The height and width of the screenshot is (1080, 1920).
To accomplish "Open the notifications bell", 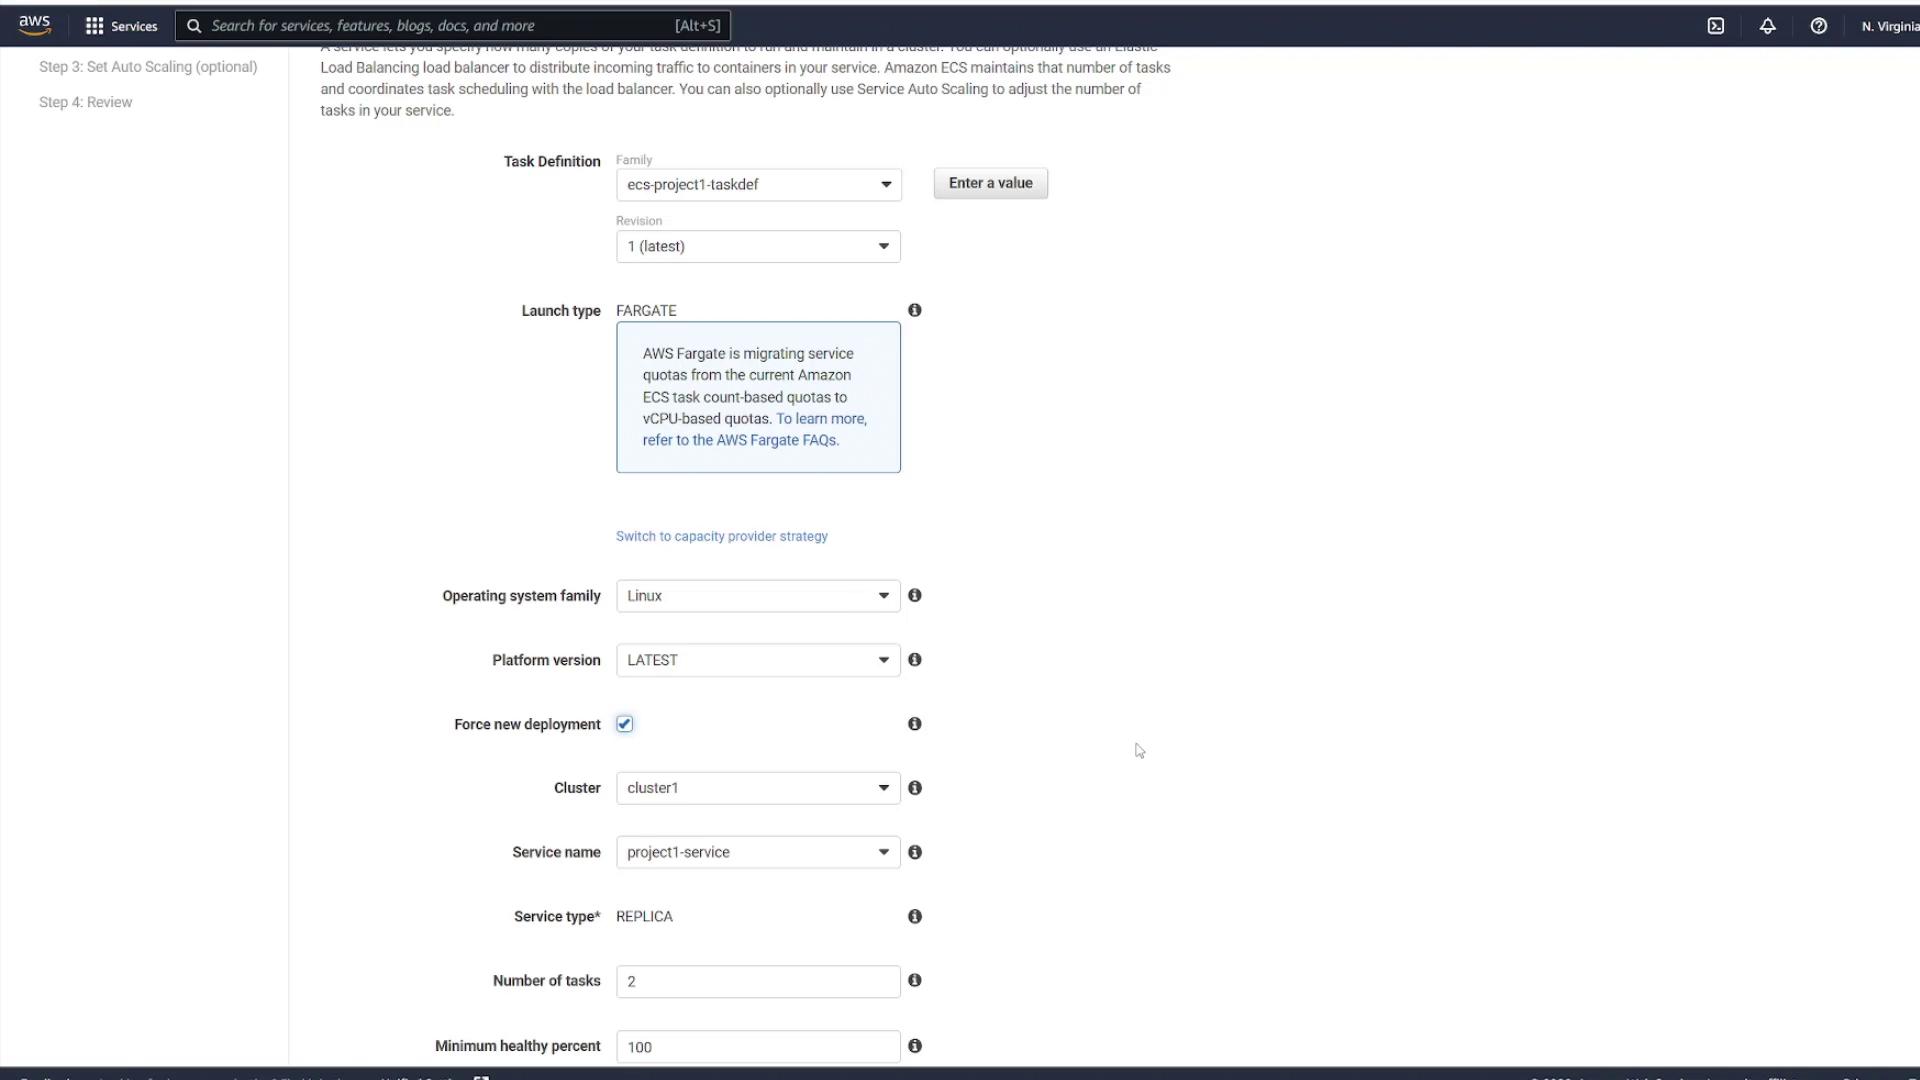I will (1767, 26).
